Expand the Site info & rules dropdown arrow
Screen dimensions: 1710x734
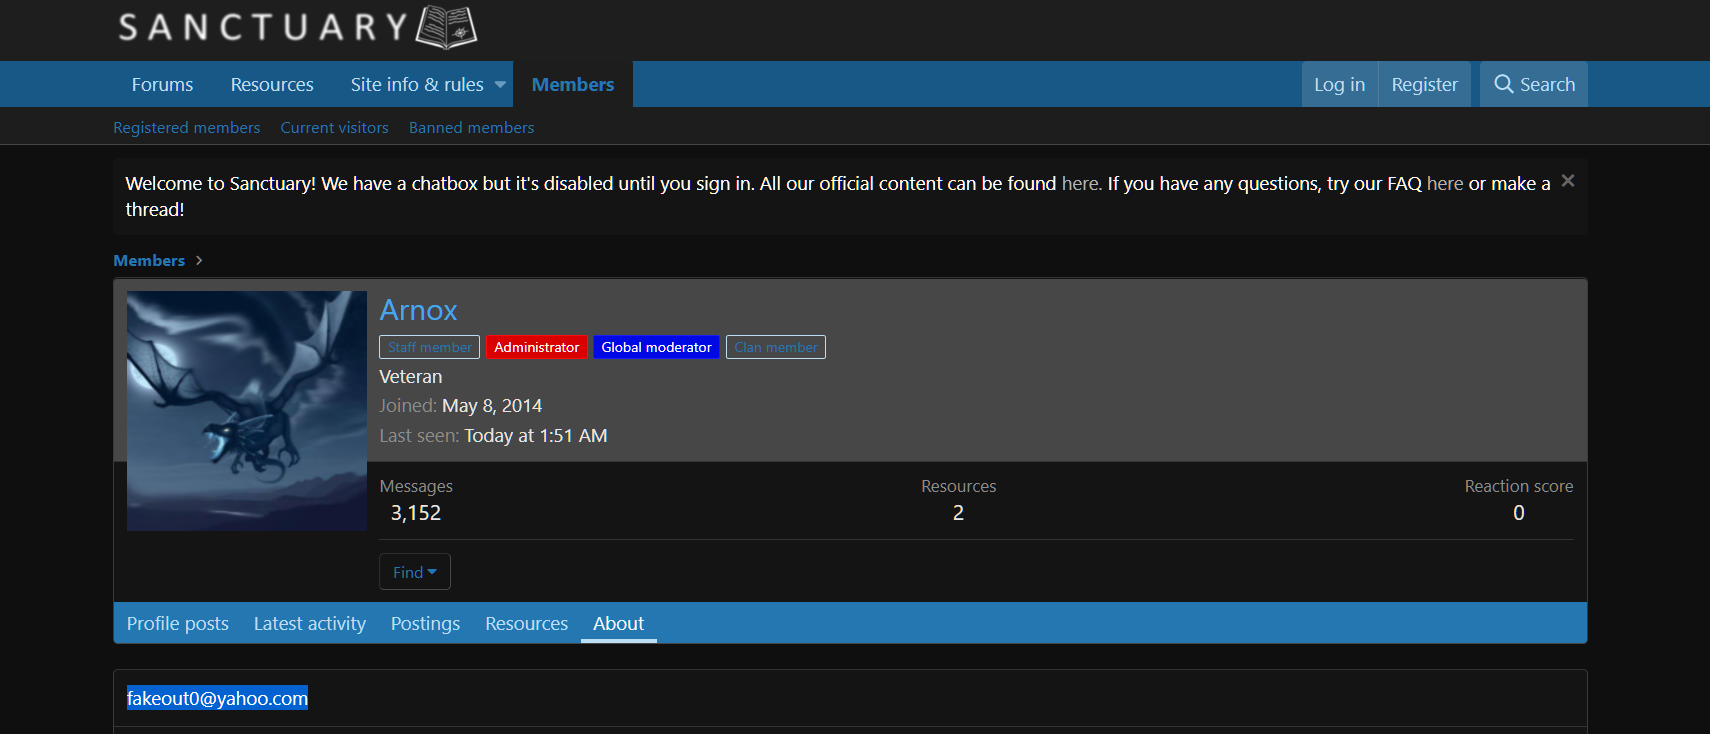coord(500,84)
